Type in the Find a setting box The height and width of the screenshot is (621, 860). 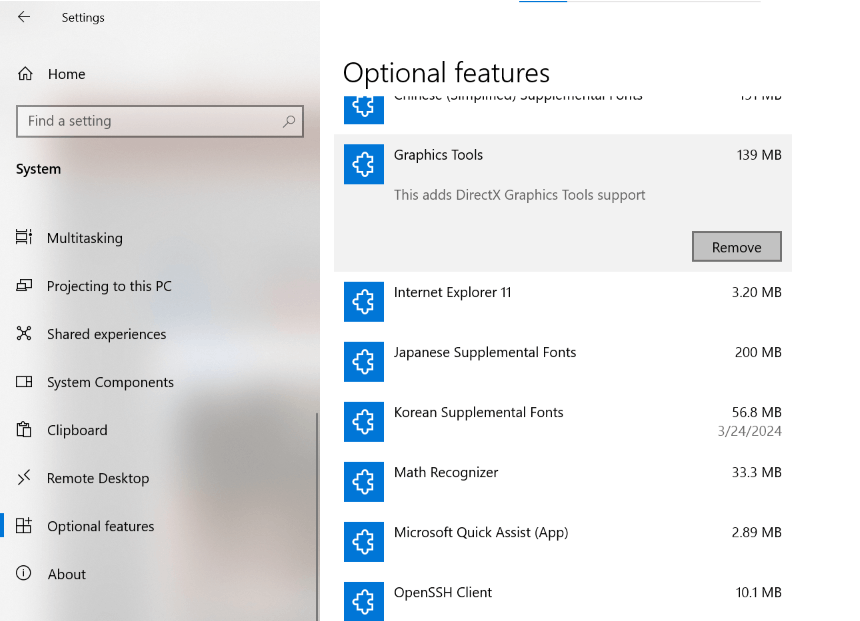[x=150, y=121]
